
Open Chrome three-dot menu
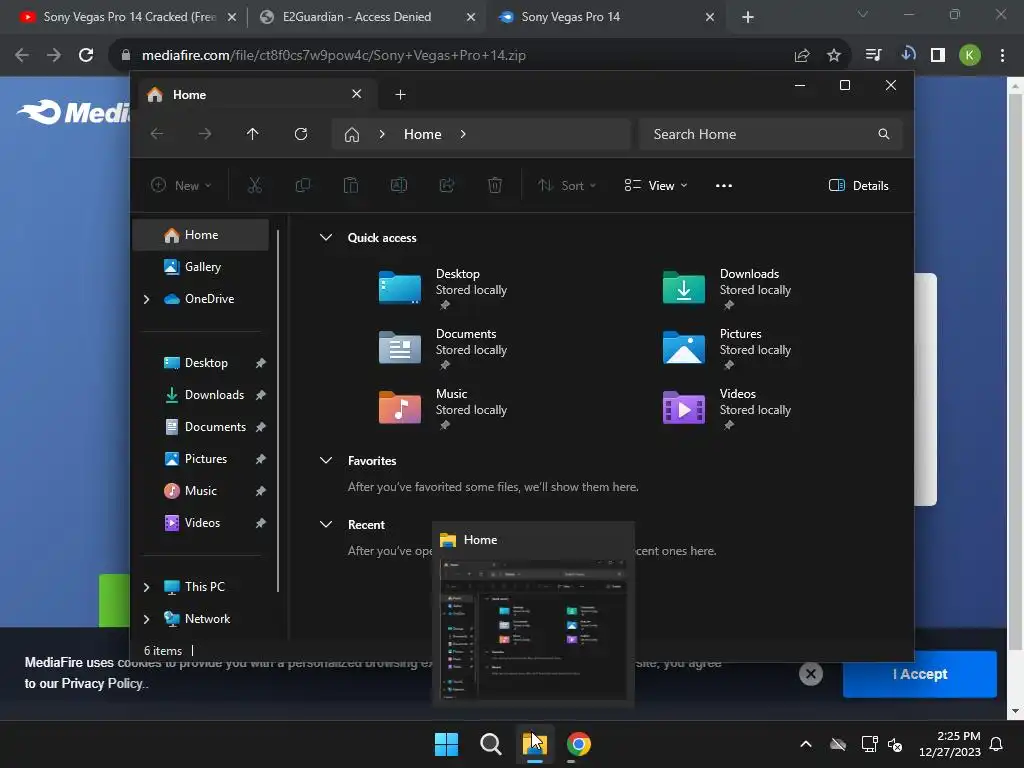coord(1002,56)
